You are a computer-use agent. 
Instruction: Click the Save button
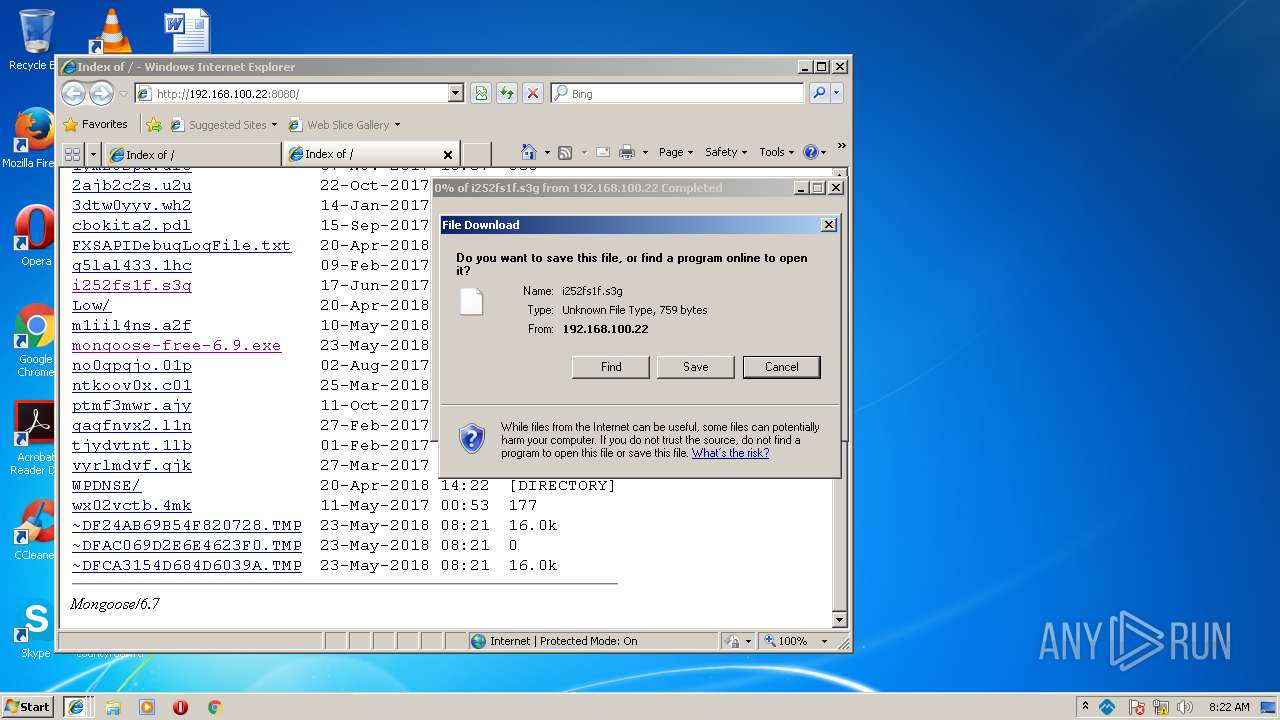click(x=696, y=367)
